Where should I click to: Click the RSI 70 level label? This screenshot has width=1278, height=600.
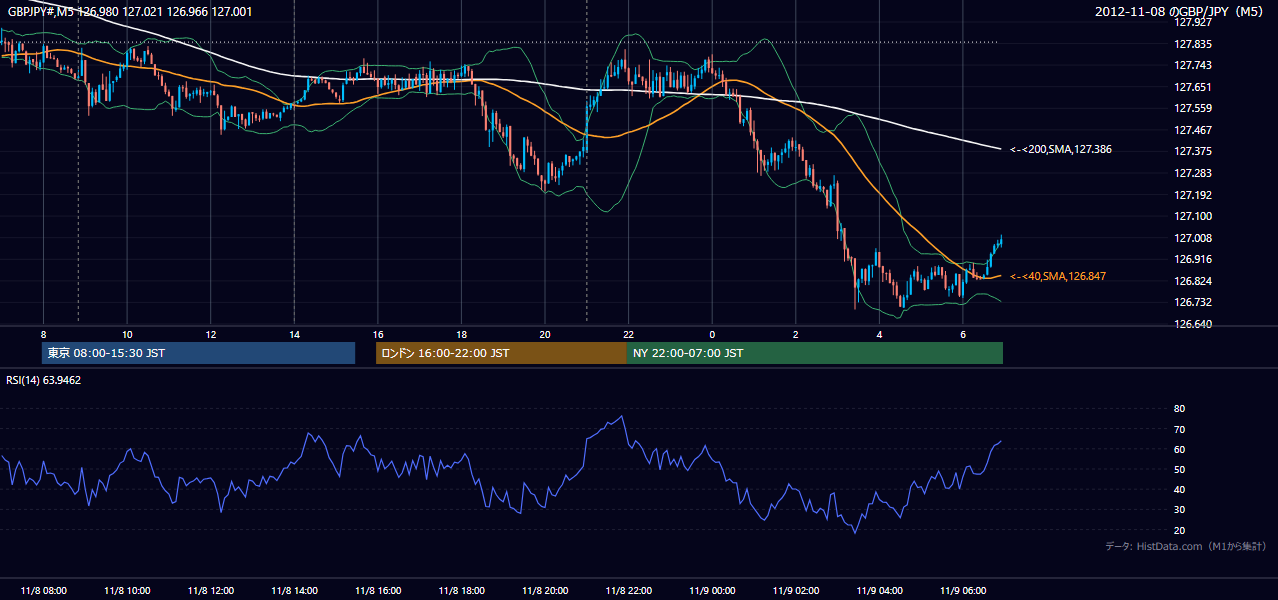coord(1179,429)
